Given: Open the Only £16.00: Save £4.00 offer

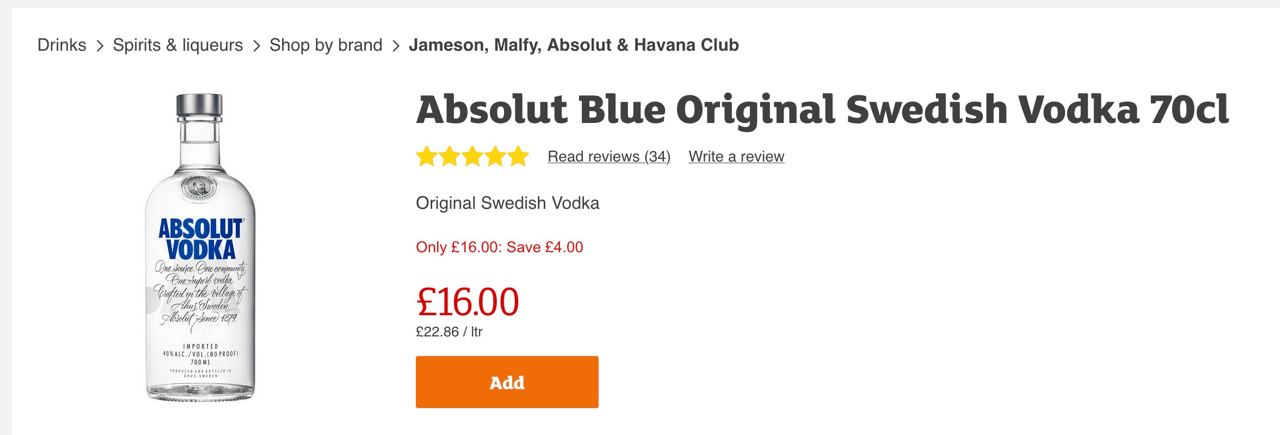Looking at the screenshot, I should coord(499,247).
